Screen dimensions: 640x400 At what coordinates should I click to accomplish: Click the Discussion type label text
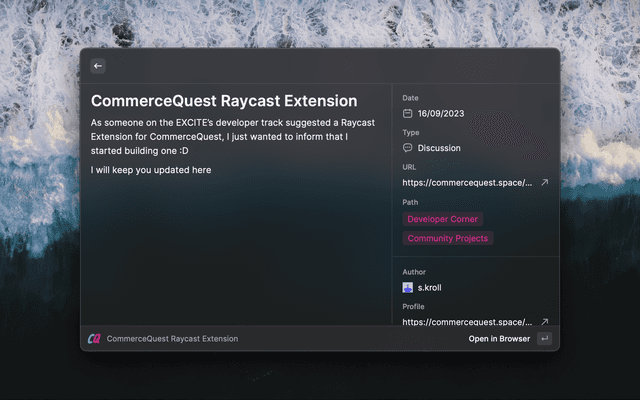tap(439, 148)
